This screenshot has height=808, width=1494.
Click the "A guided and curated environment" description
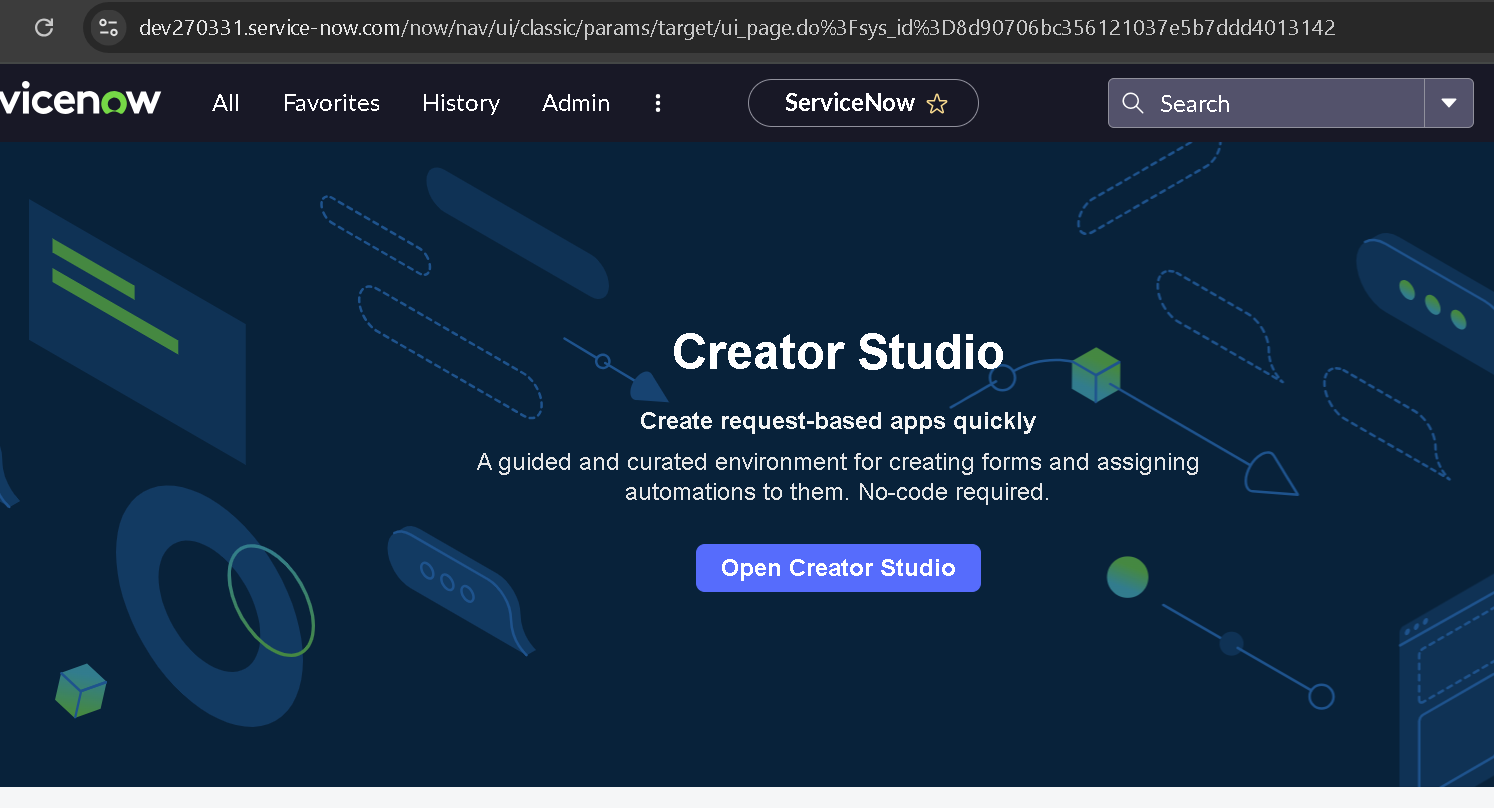[838, 477]
